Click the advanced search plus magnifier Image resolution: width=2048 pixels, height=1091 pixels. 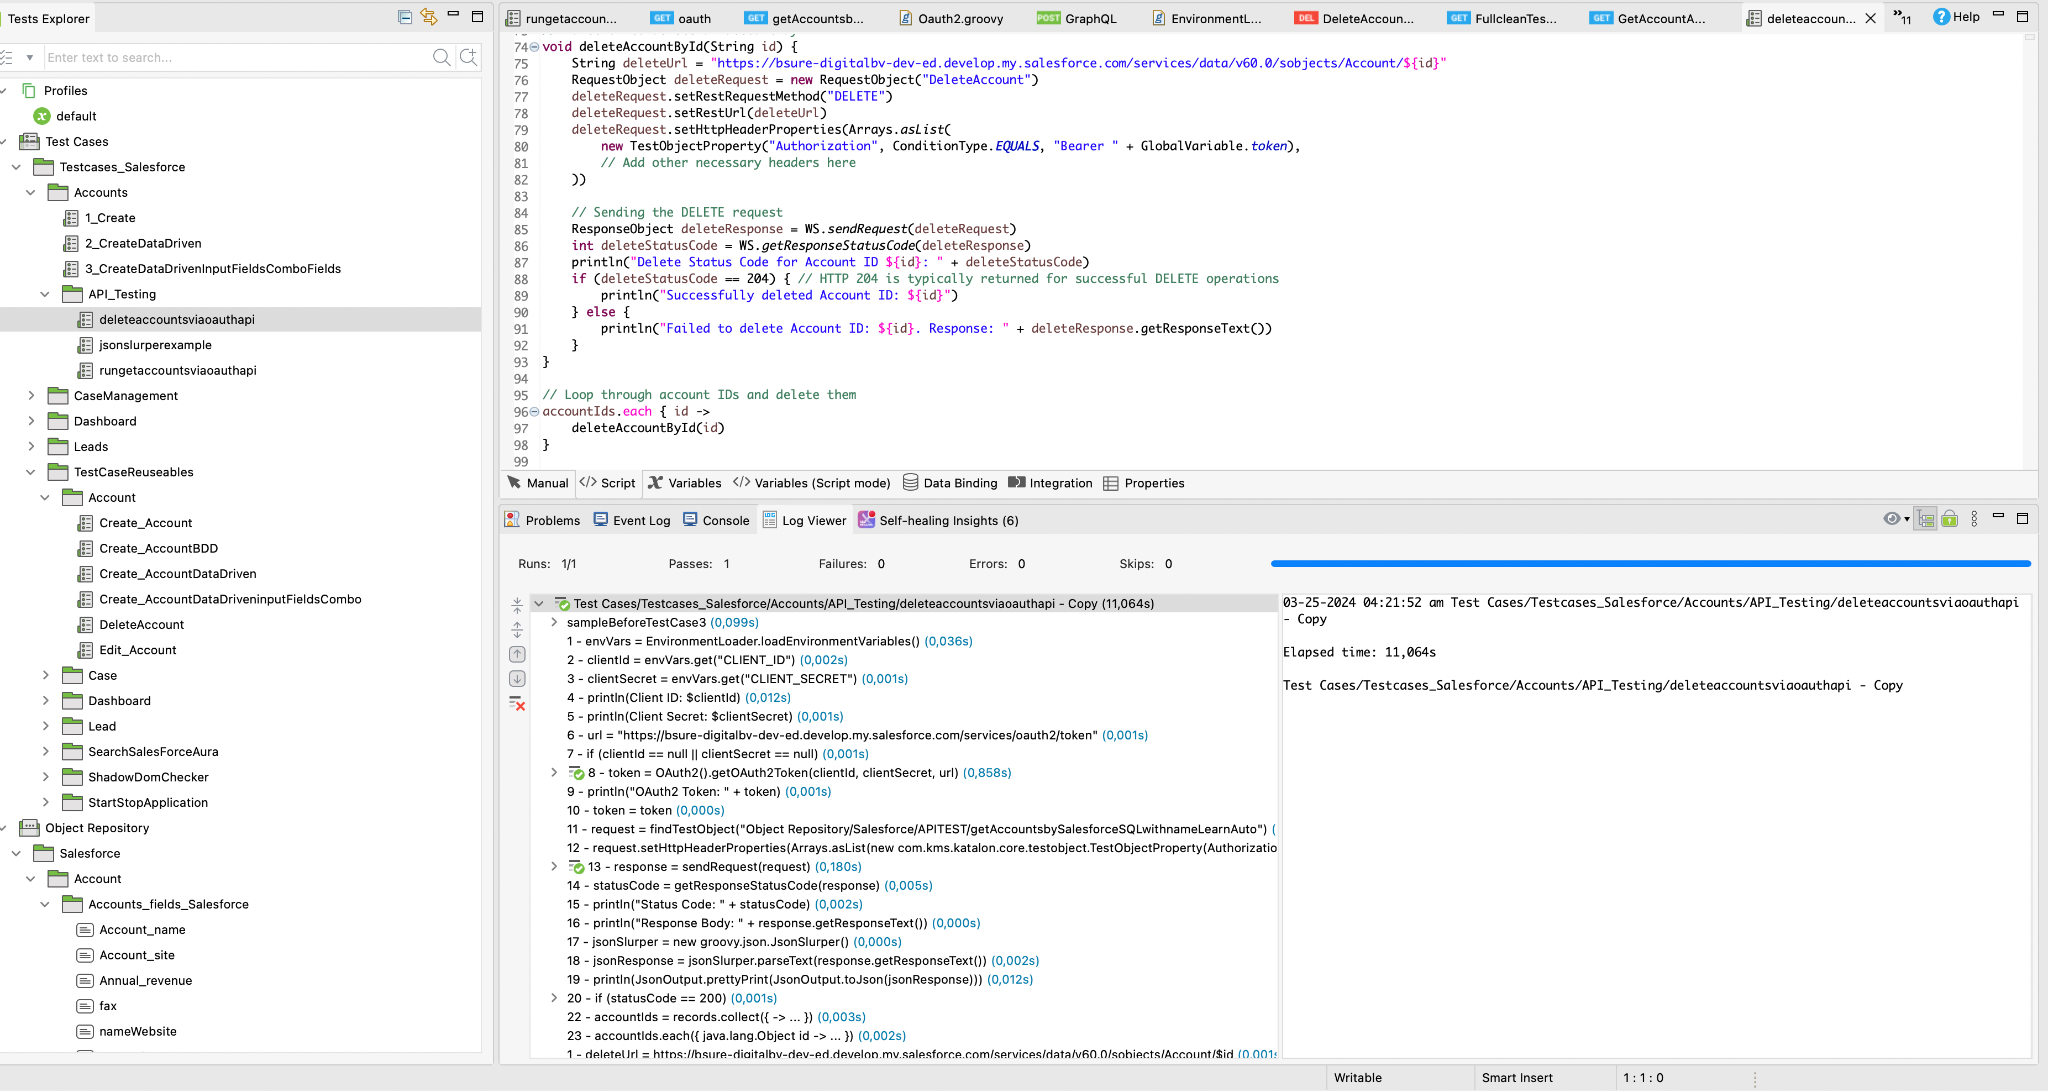[x=468, y=58]
